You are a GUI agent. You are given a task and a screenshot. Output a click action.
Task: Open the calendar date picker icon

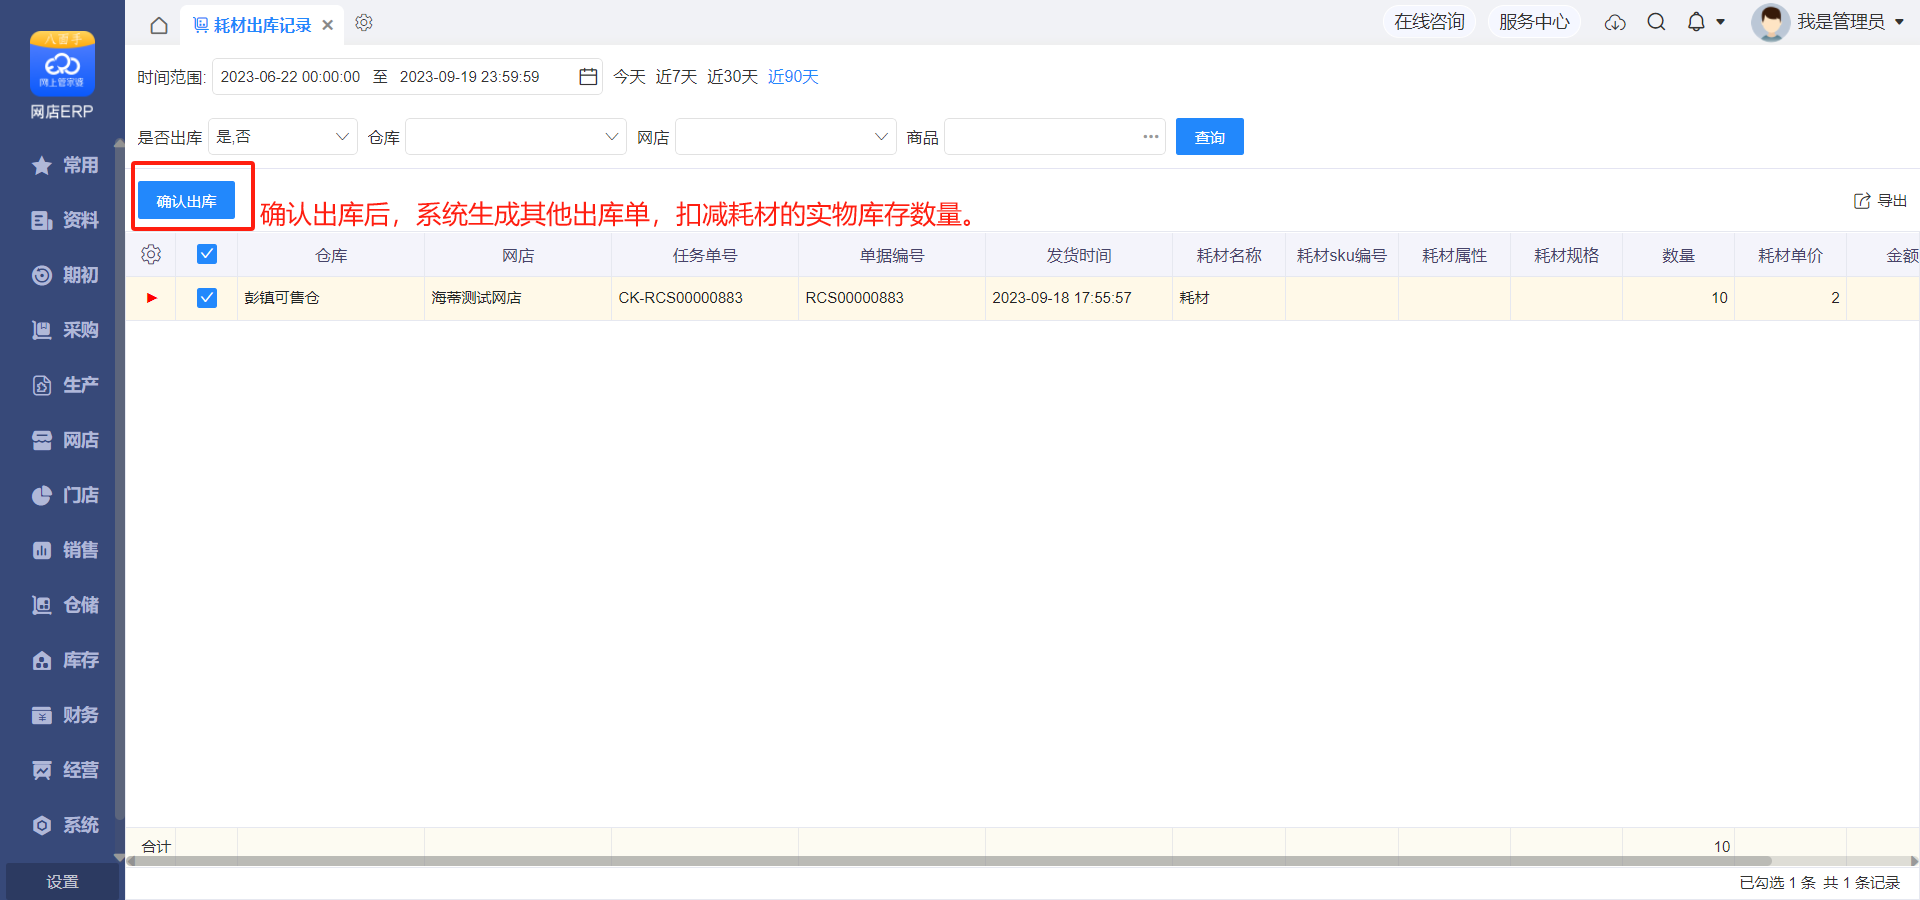(588, 77)
